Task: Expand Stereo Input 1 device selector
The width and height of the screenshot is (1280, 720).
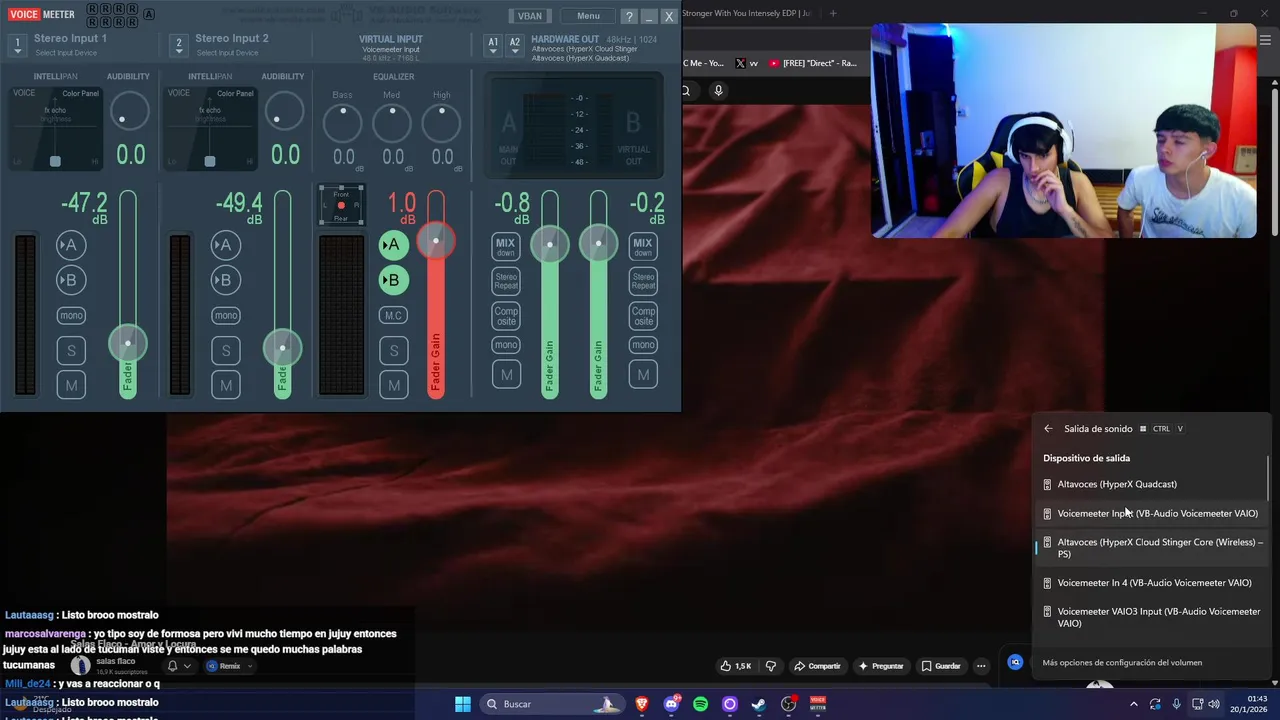Action: coord(17,45)
